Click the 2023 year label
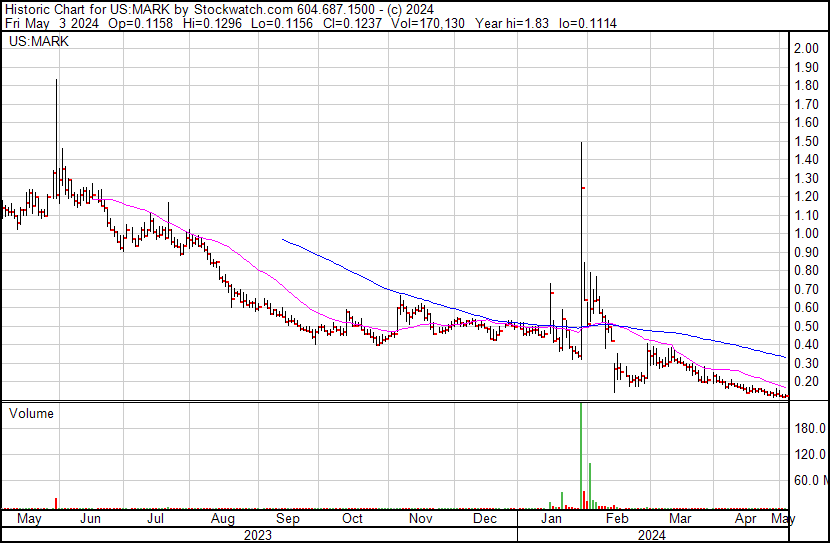The height and width of the screenshot is (543, 830). 258,535
